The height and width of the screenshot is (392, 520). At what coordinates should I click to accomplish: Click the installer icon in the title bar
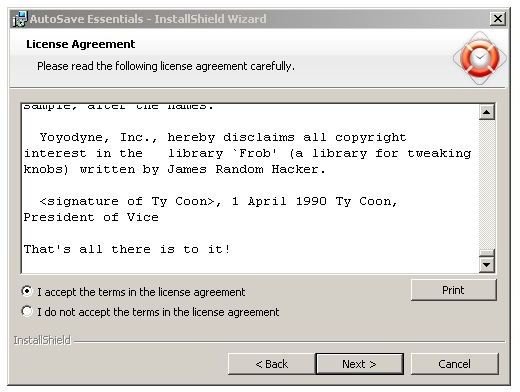click(x=19, y=19)
